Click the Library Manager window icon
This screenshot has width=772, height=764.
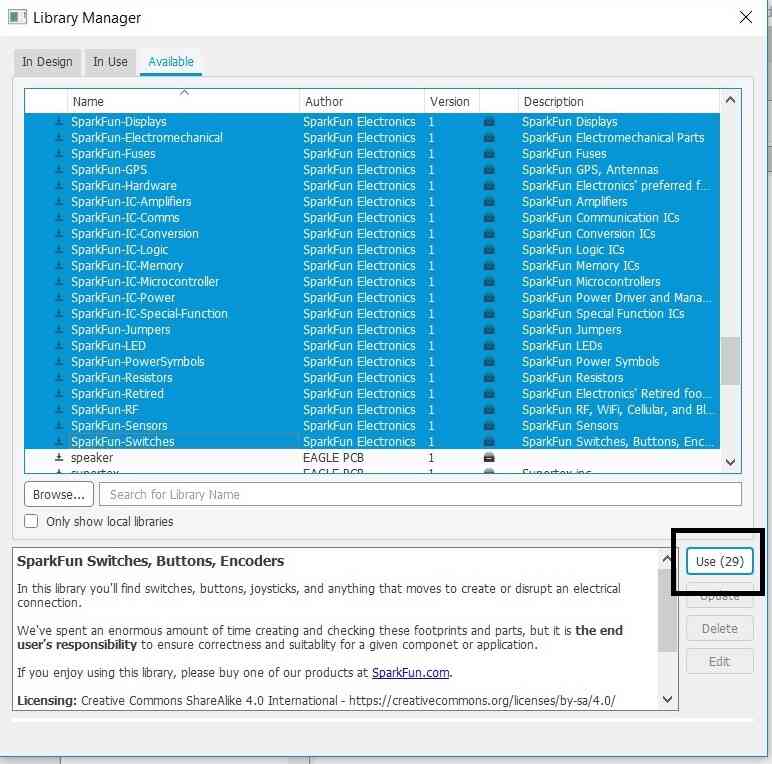point(17,18)
